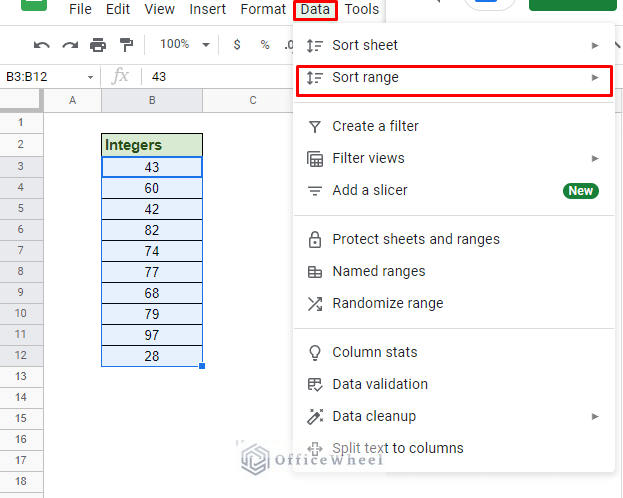Viewport: 623px width, 498px height.
Task: Choose Filter views entry
Action: (454, 159)
